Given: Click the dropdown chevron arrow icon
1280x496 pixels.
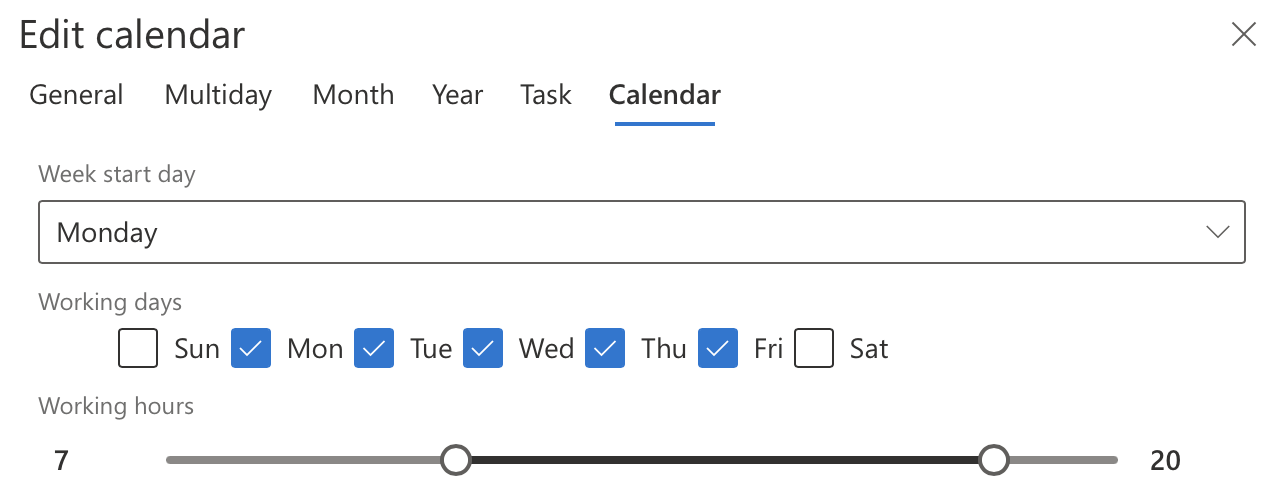Looking at the screenshot, I should (1217, 233).
